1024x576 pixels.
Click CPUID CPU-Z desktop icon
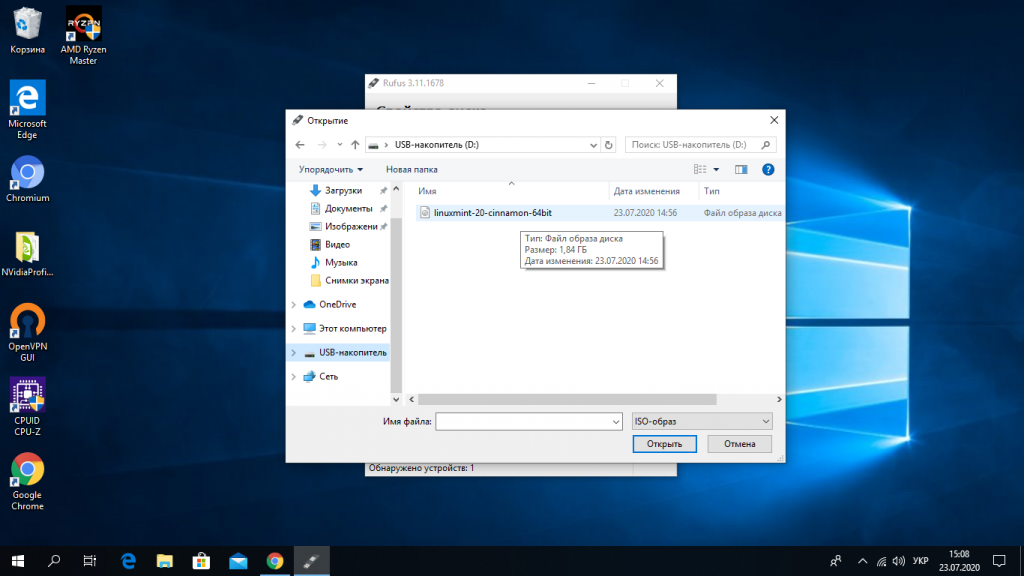(x=27, y=402)
